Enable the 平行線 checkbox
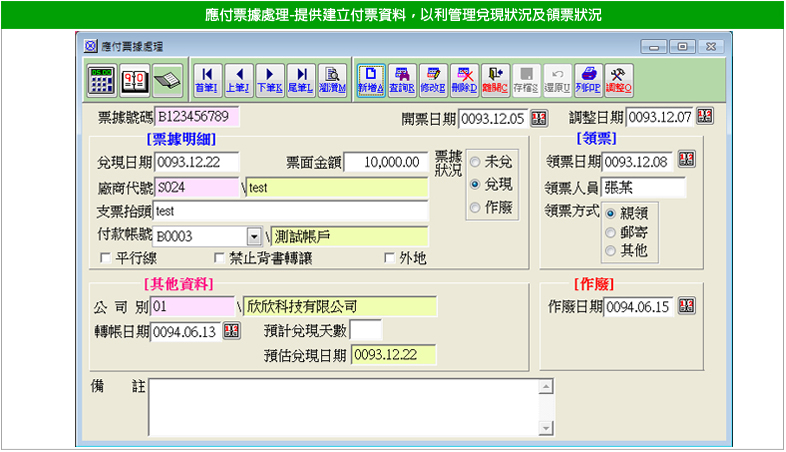Screen dimensions: 786x452 106,258
